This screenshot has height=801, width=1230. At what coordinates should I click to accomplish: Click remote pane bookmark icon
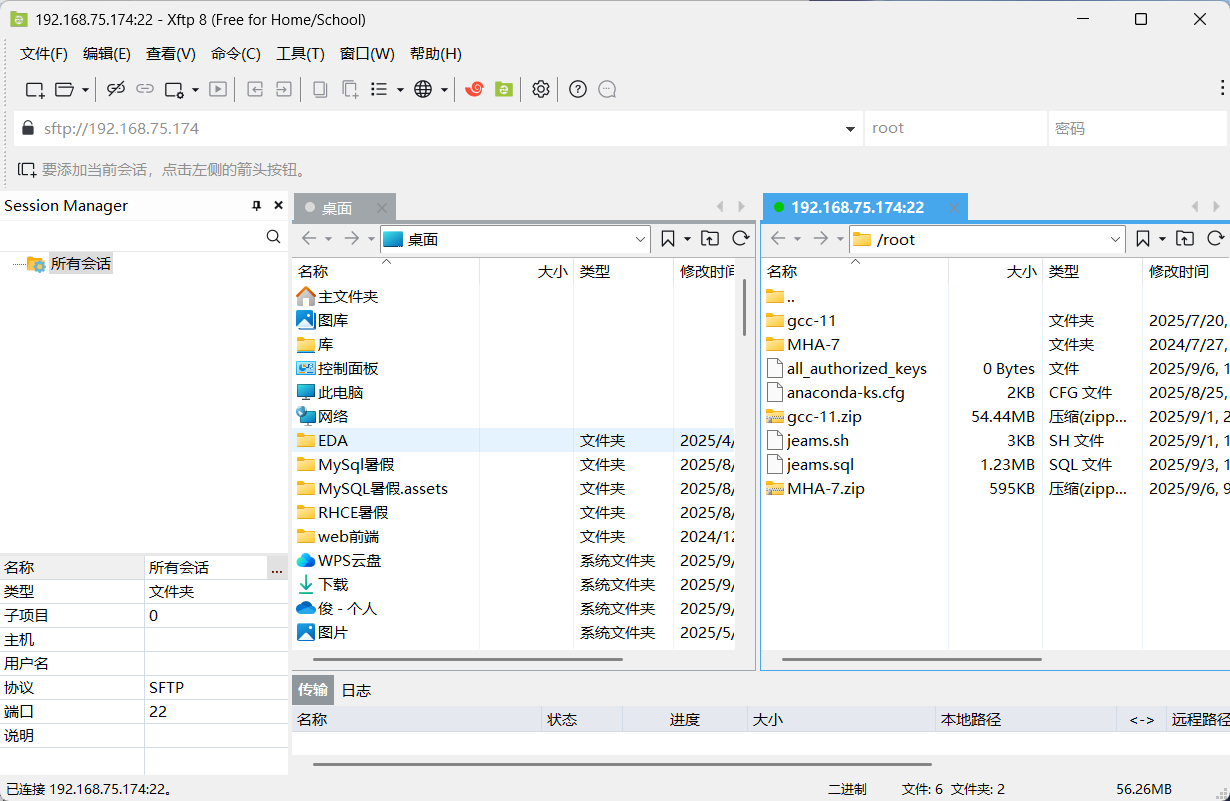pyautogui.click(x=1143, y=239)
